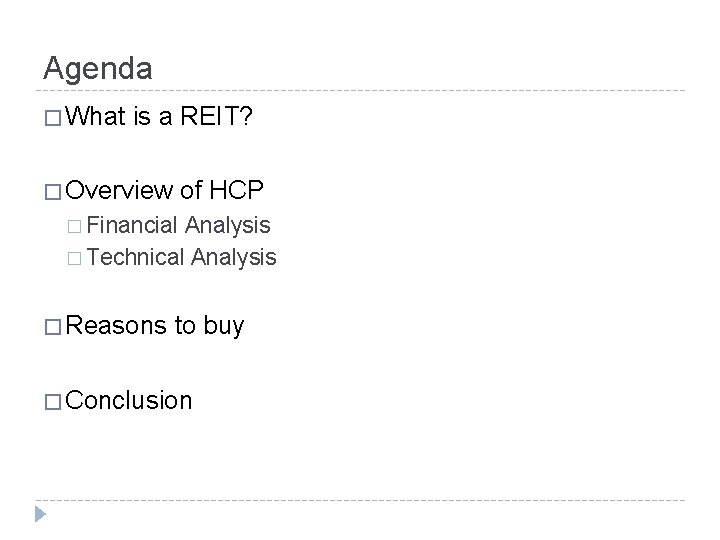The width and height of the screenshot is (720, 540).
Task: Click the word Reasons
Action: point(119,325)
